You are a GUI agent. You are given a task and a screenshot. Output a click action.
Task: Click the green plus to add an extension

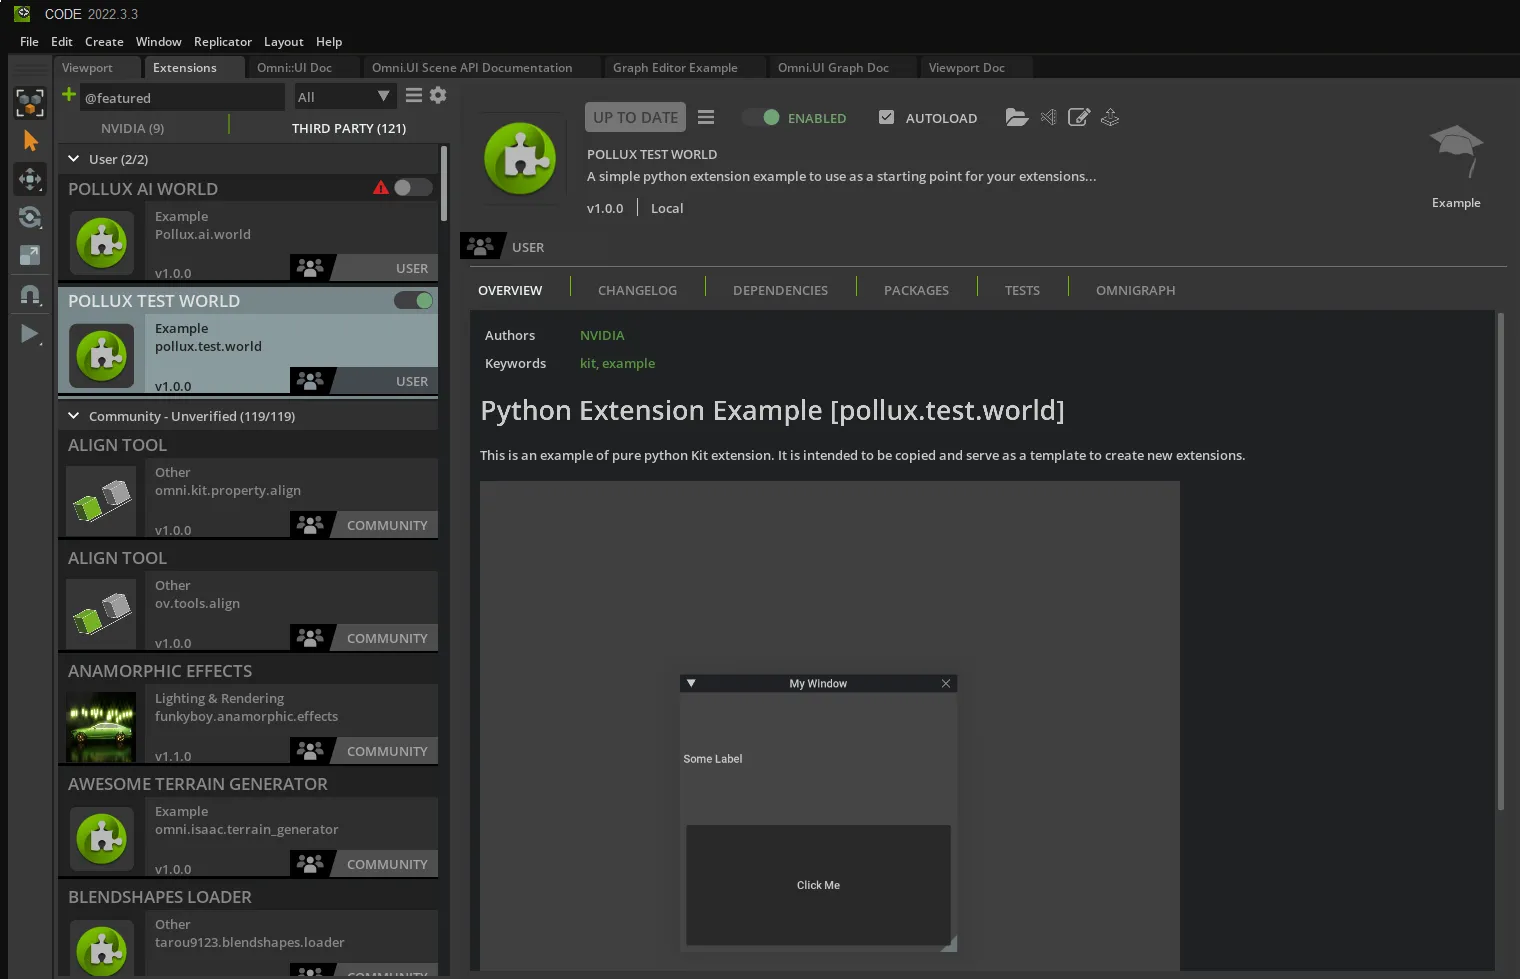[x=69, y=95]
